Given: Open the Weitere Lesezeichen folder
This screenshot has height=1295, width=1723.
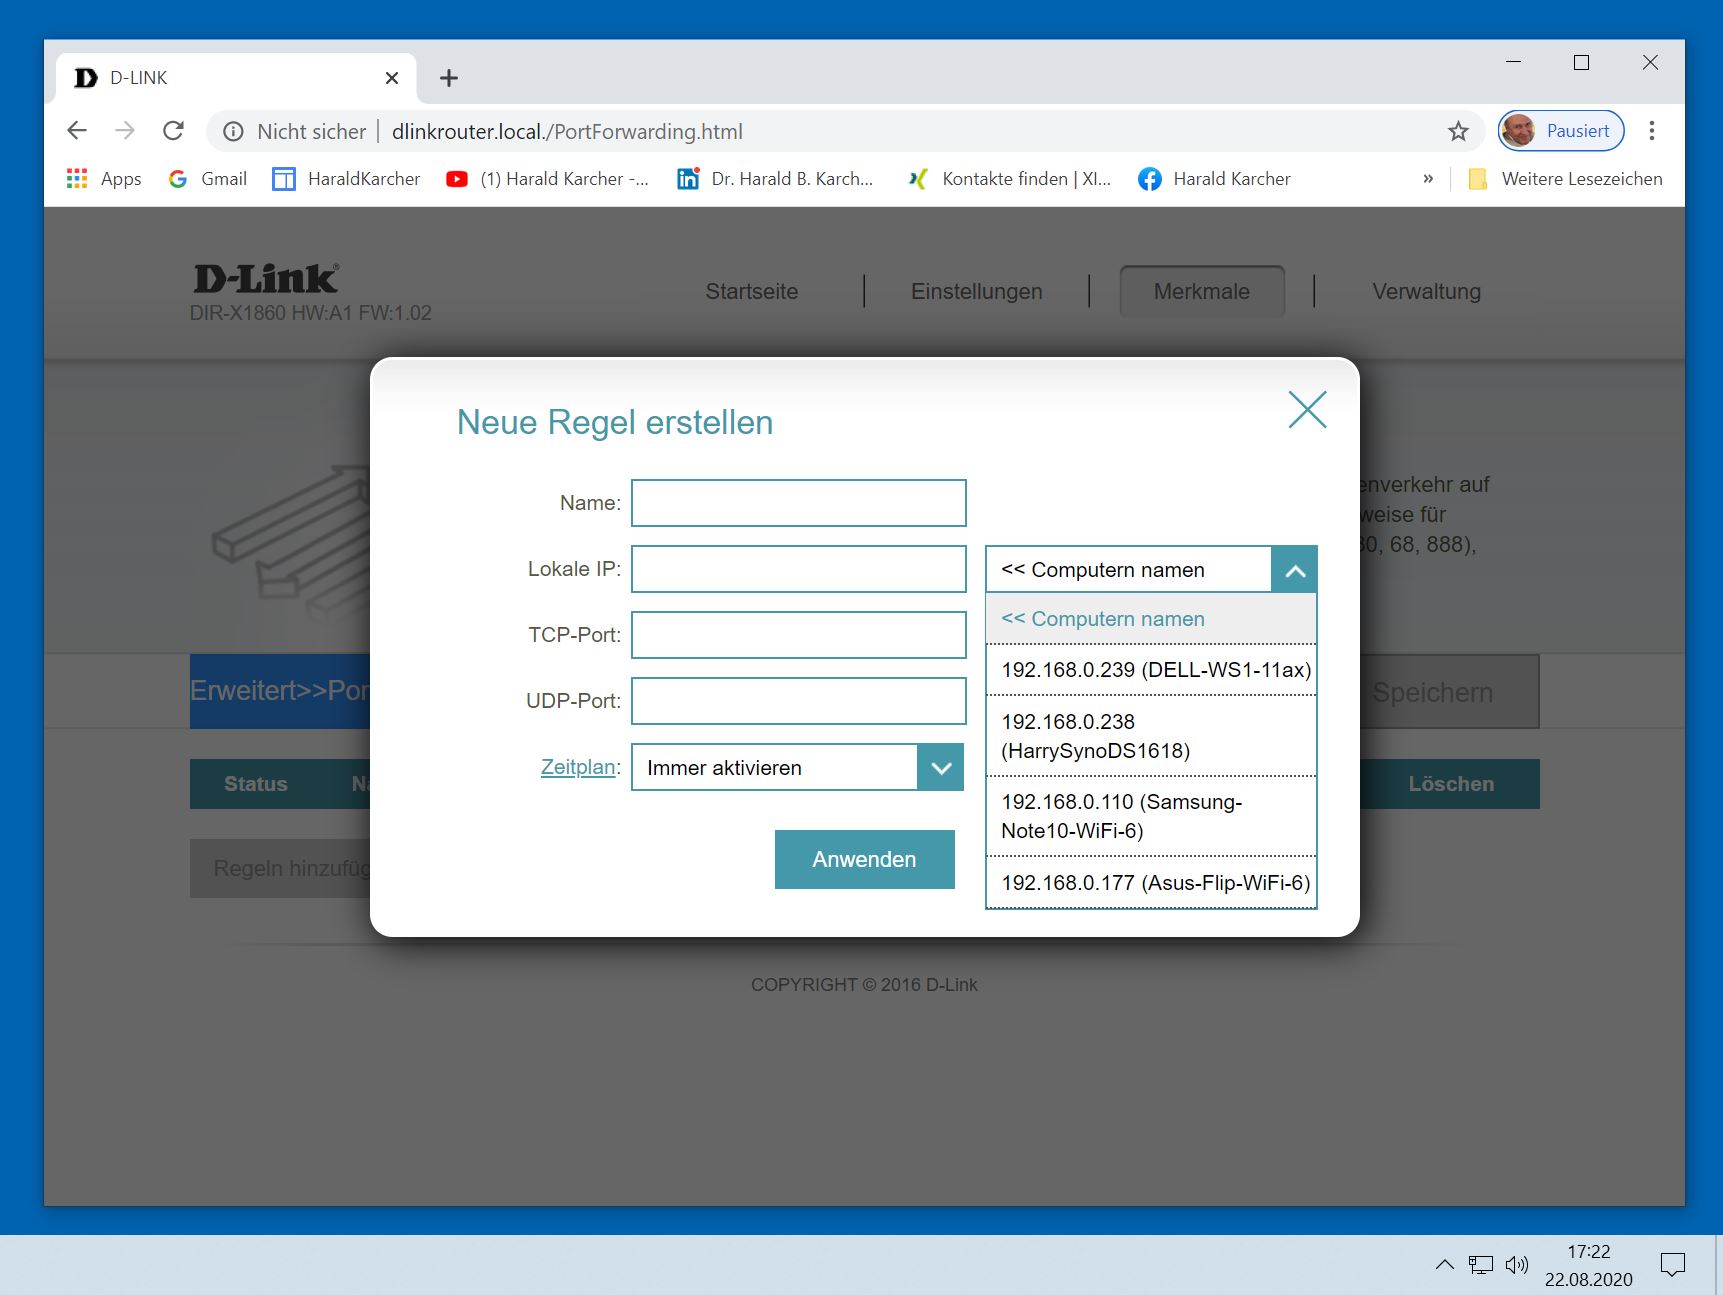Looking at the screenshot, I should point(1565,179).
